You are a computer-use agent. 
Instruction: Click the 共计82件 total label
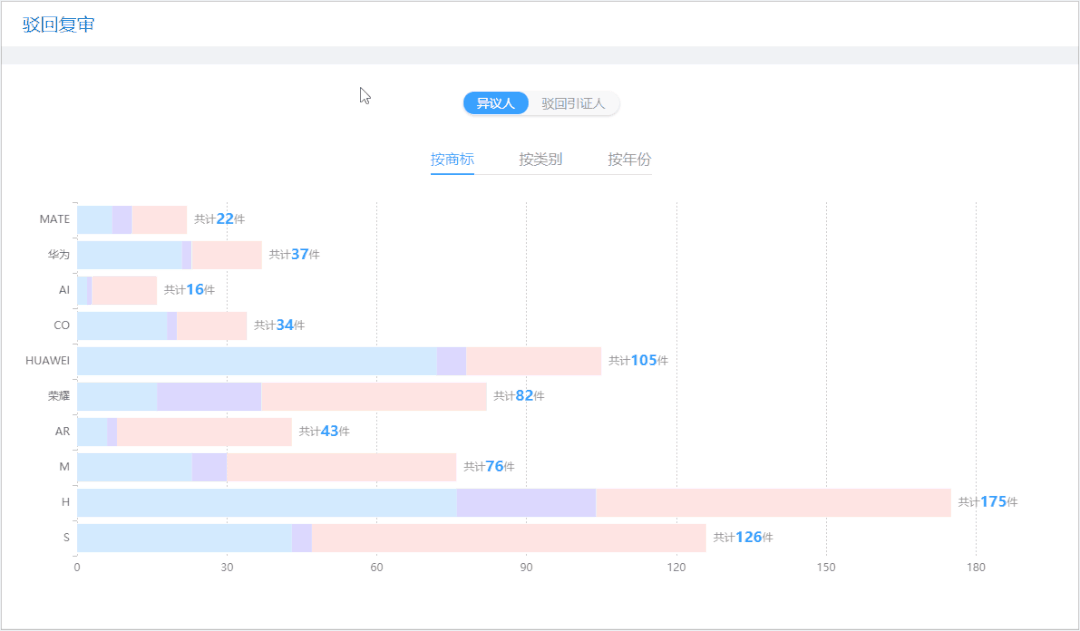coord(519,396)
